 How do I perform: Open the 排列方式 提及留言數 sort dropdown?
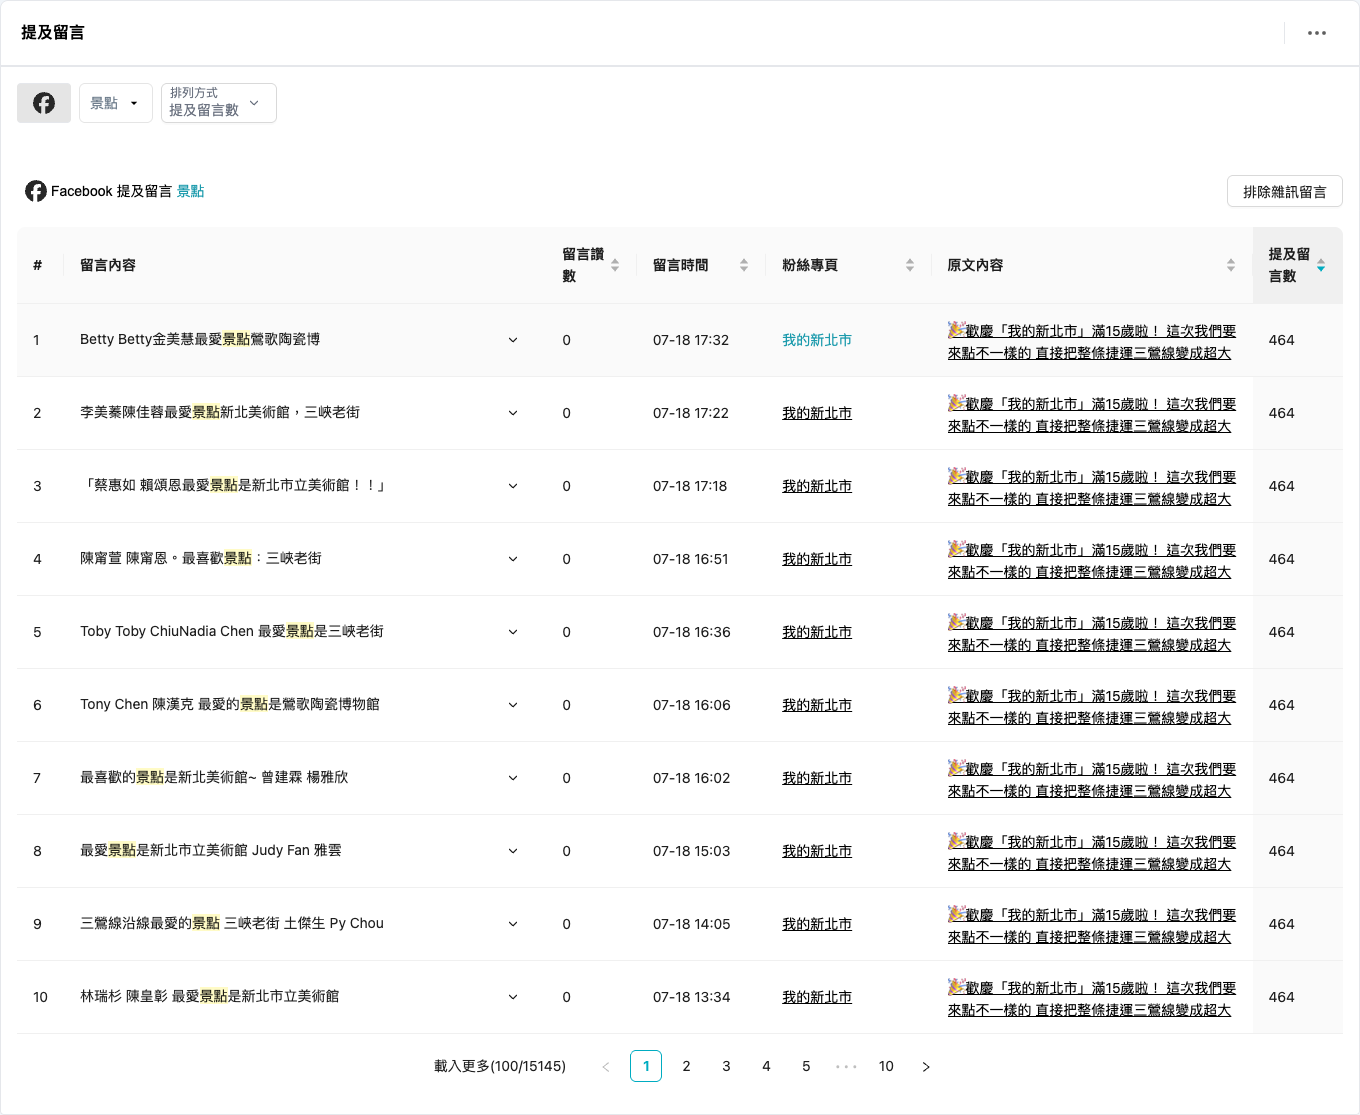click(x=219, y=103)
